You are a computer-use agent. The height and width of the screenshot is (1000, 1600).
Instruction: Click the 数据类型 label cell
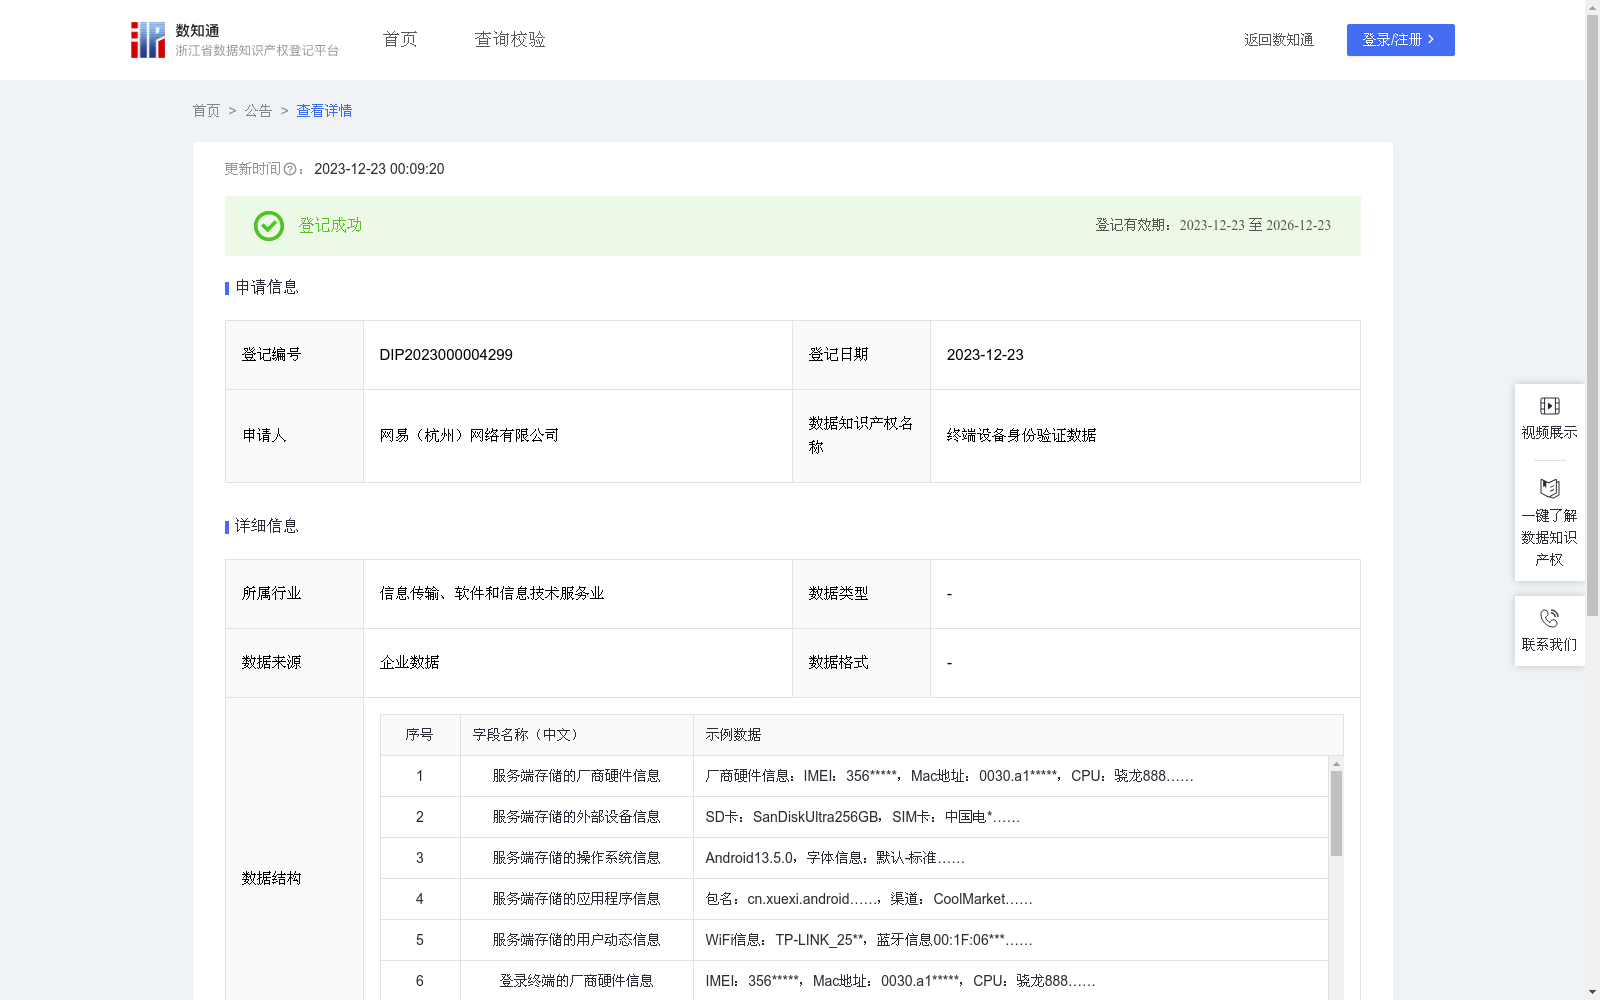pyautogui.click(x=861, y=594)
